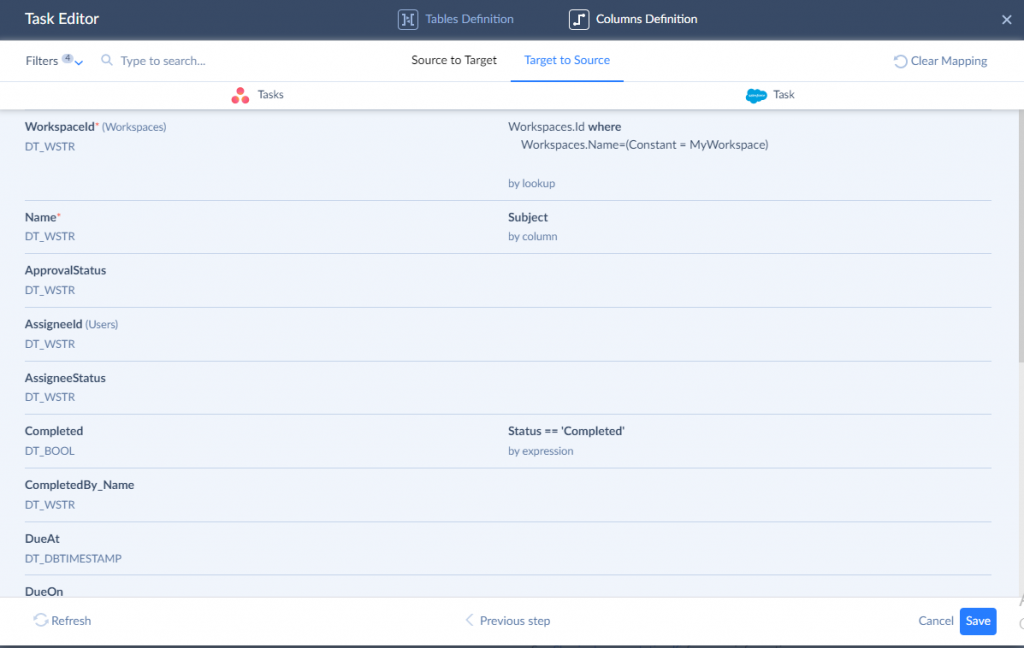Image resolution: width=1024 pixels, height=648 pixels.
Task: Click the Clear Mapping reset icon
Action: (900, 61)
